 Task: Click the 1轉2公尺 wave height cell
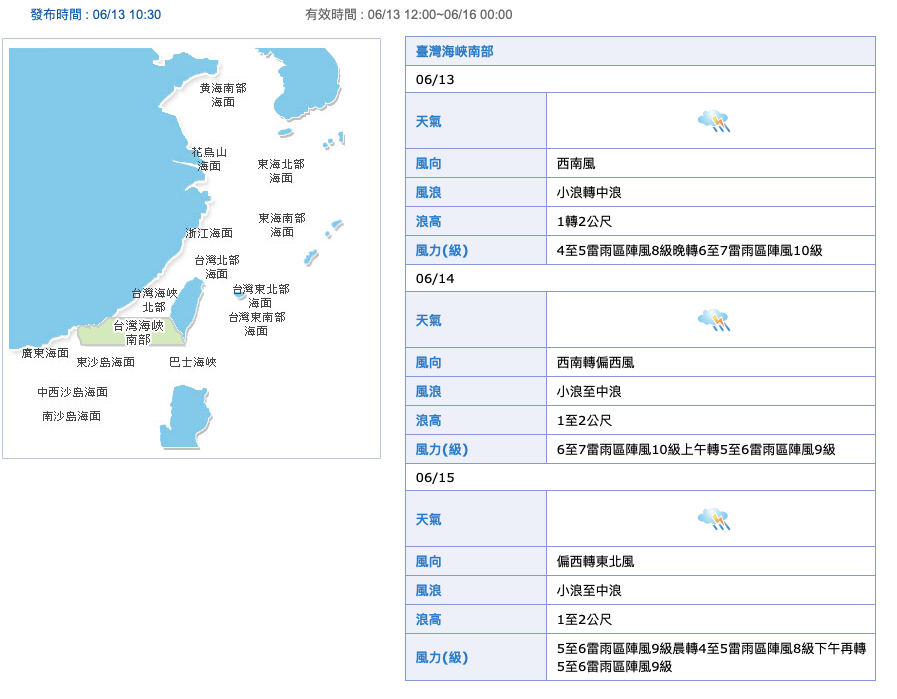pyautogui.click(x=711, y=221)
